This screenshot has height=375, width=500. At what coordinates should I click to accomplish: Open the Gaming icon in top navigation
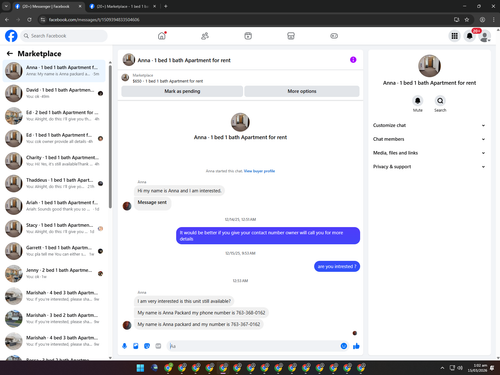coord(334,36)
